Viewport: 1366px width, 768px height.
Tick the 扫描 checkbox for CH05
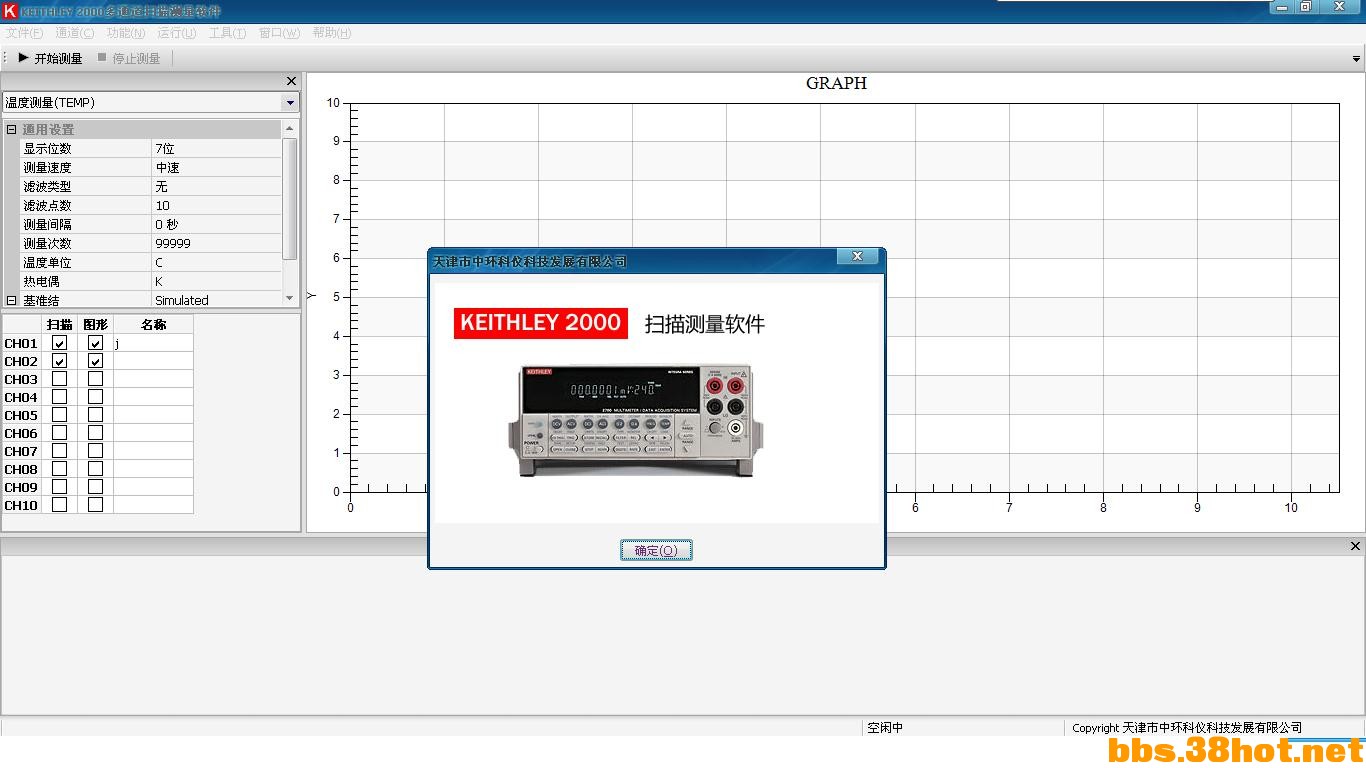pyautogui.click(x=60, y=415)
